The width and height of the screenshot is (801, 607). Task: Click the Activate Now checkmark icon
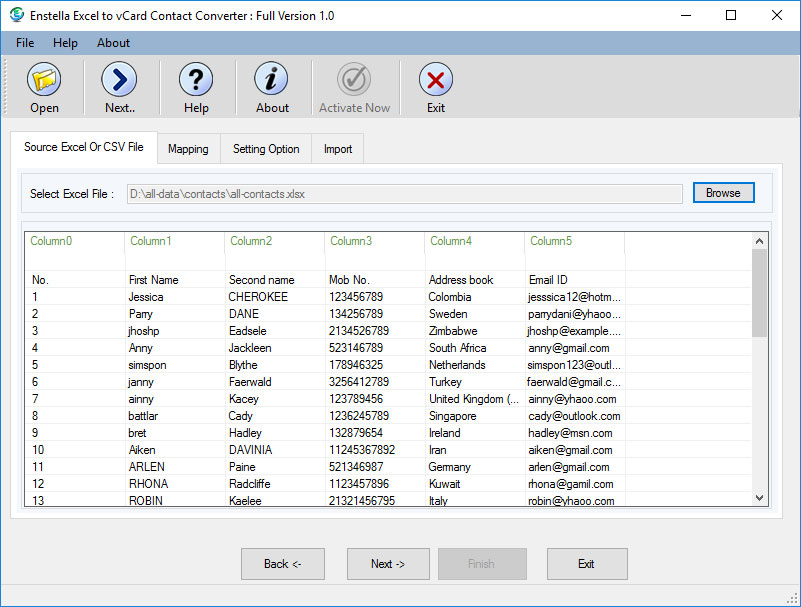point(354,79)
